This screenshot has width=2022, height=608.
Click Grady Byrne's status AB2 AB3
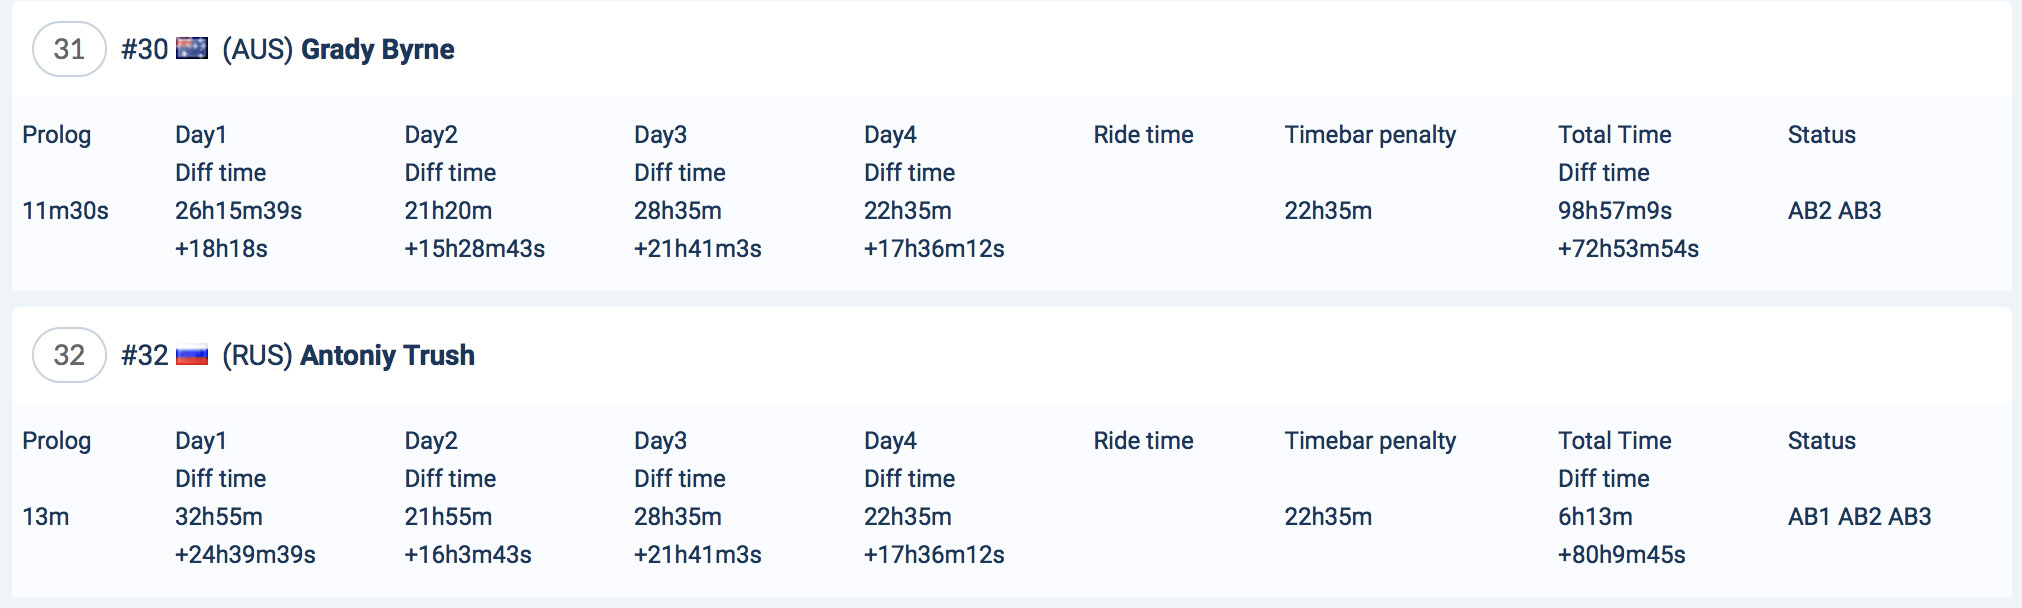pyautogui.click(x=1834, y=211)
